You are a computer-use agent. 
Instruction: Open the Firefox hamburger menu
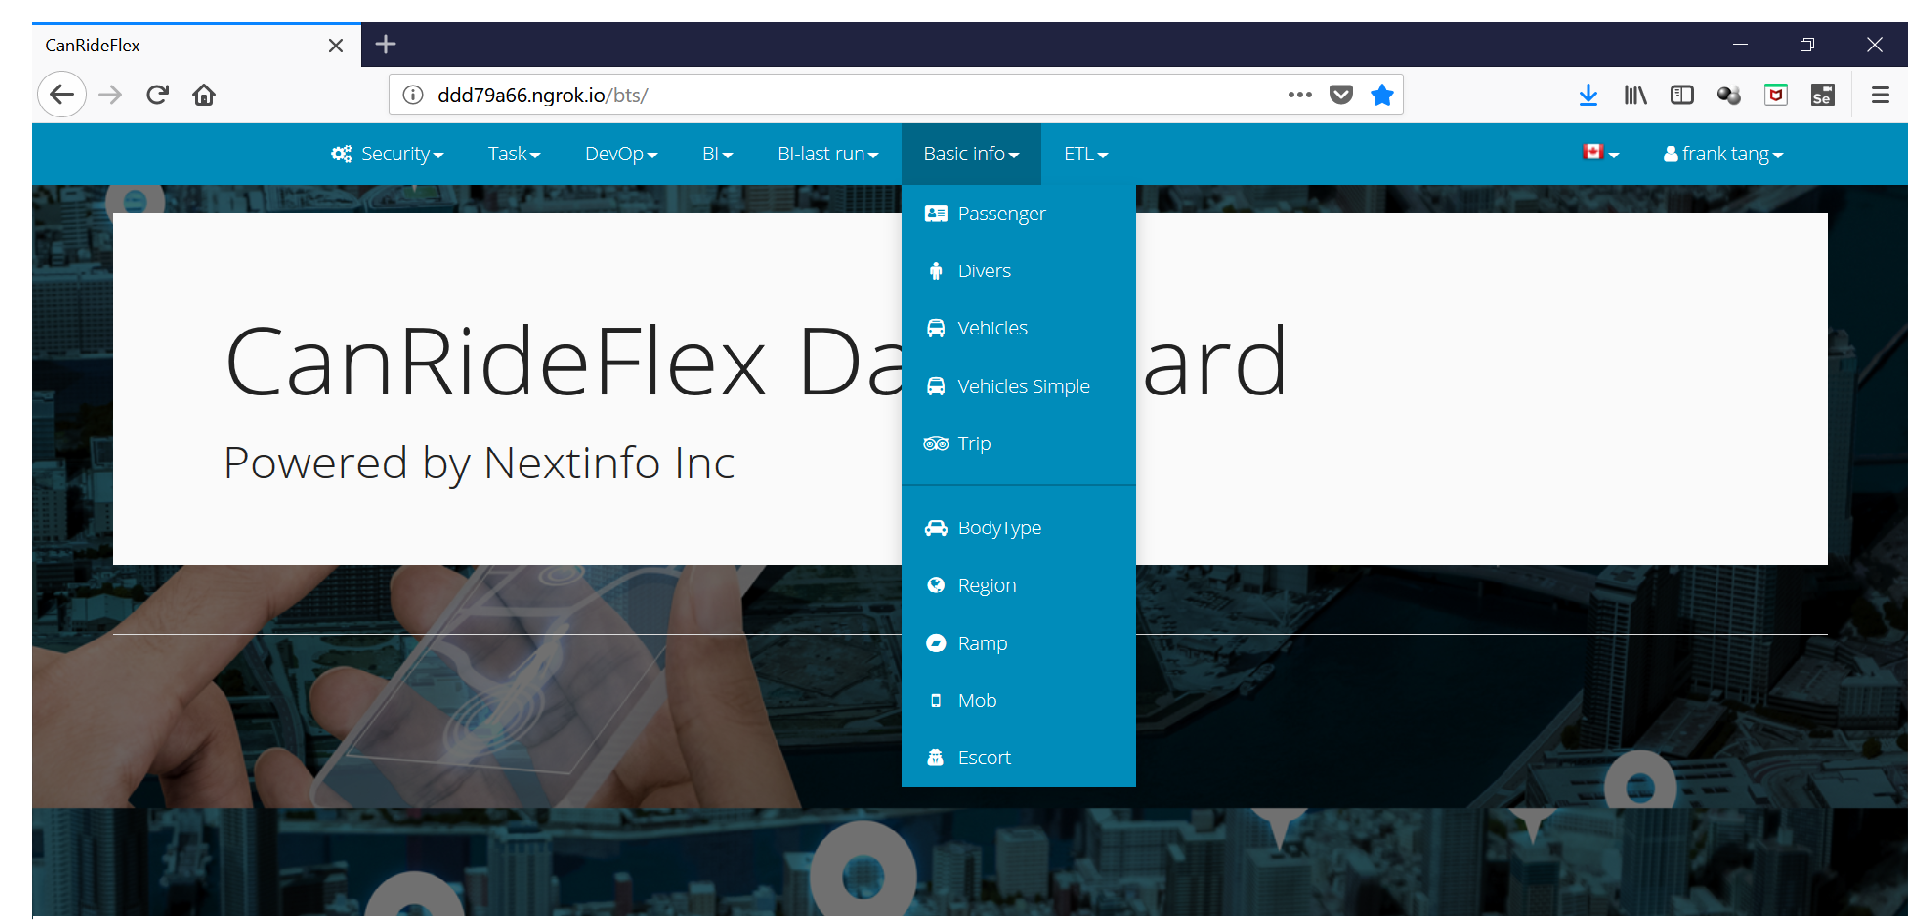coord(1880,95)
